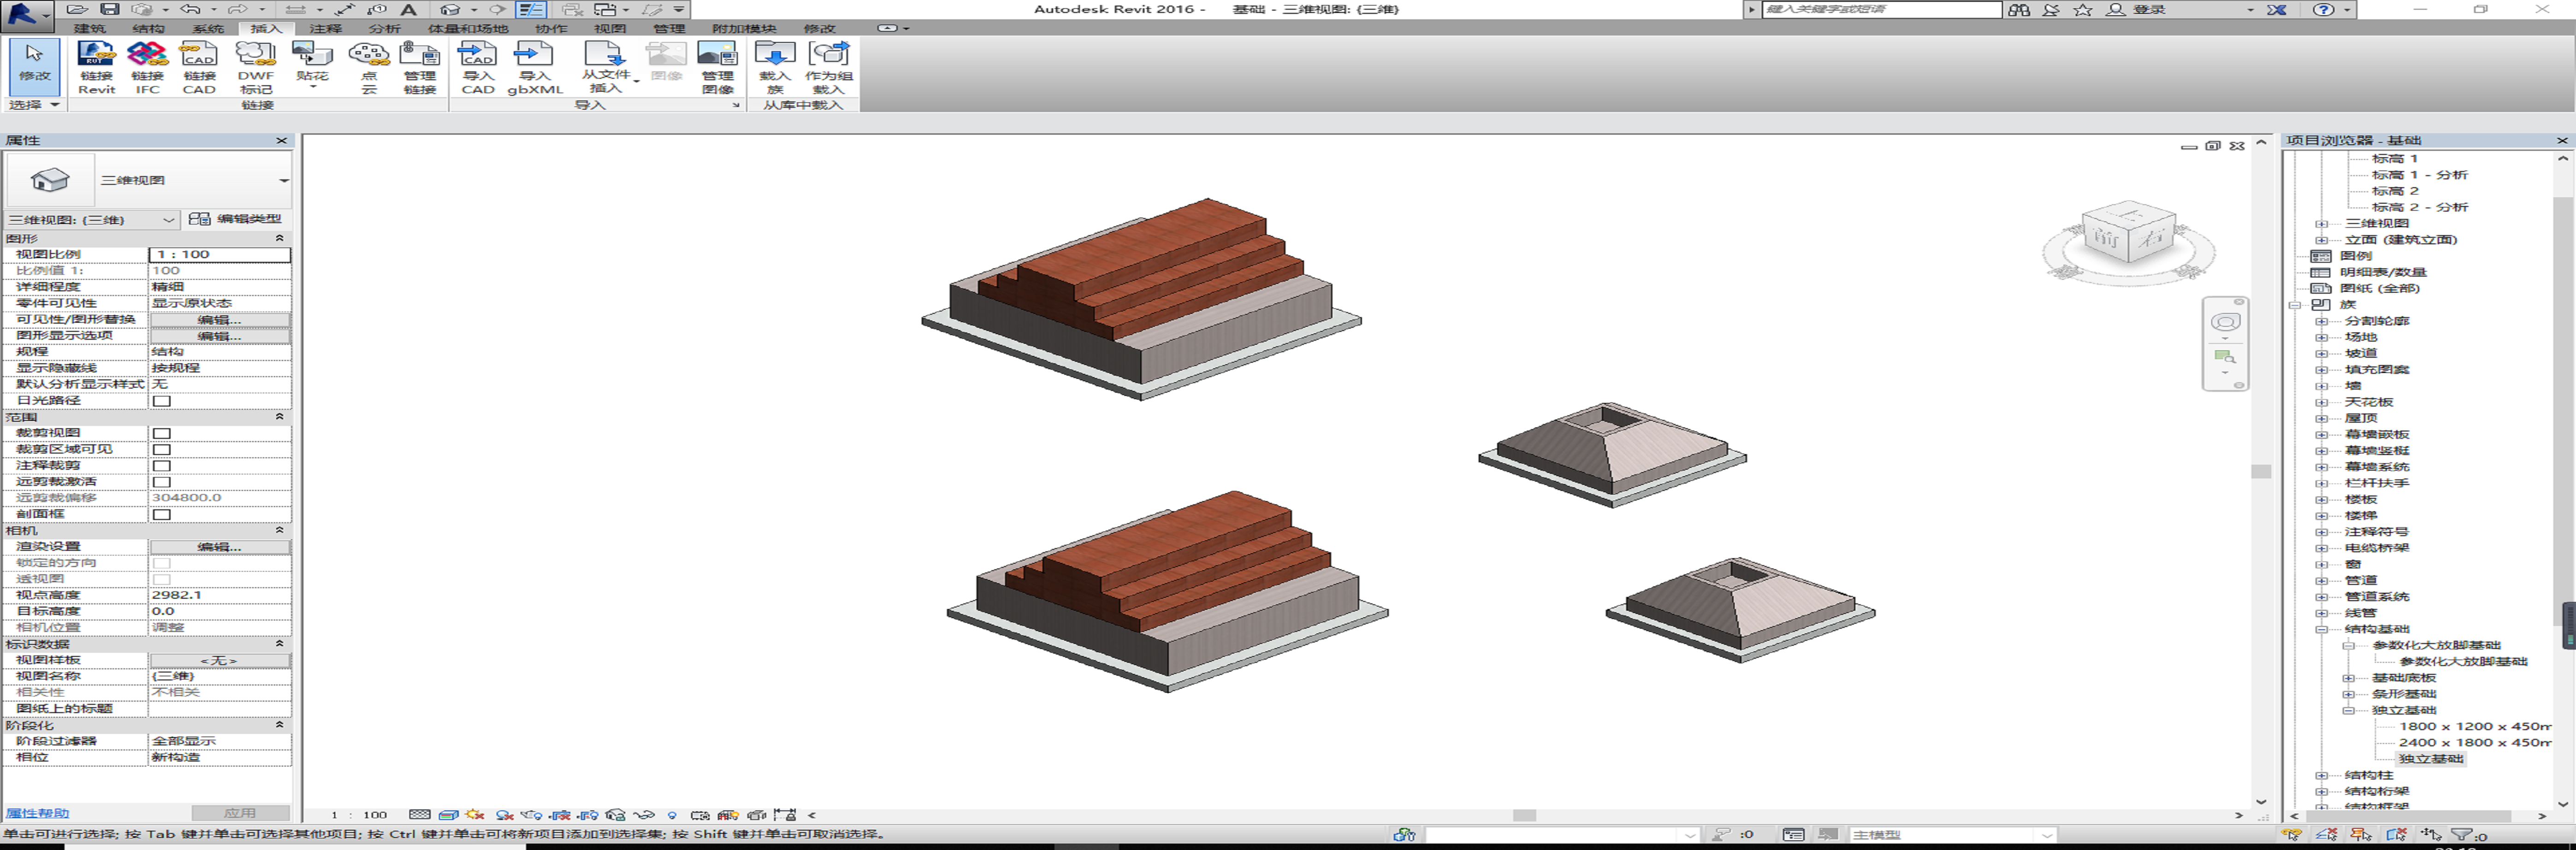This screenshot has width=2576, height=850.
Task: Toggle the 日光路径 checkbox
Action: [x=161, y=401]
